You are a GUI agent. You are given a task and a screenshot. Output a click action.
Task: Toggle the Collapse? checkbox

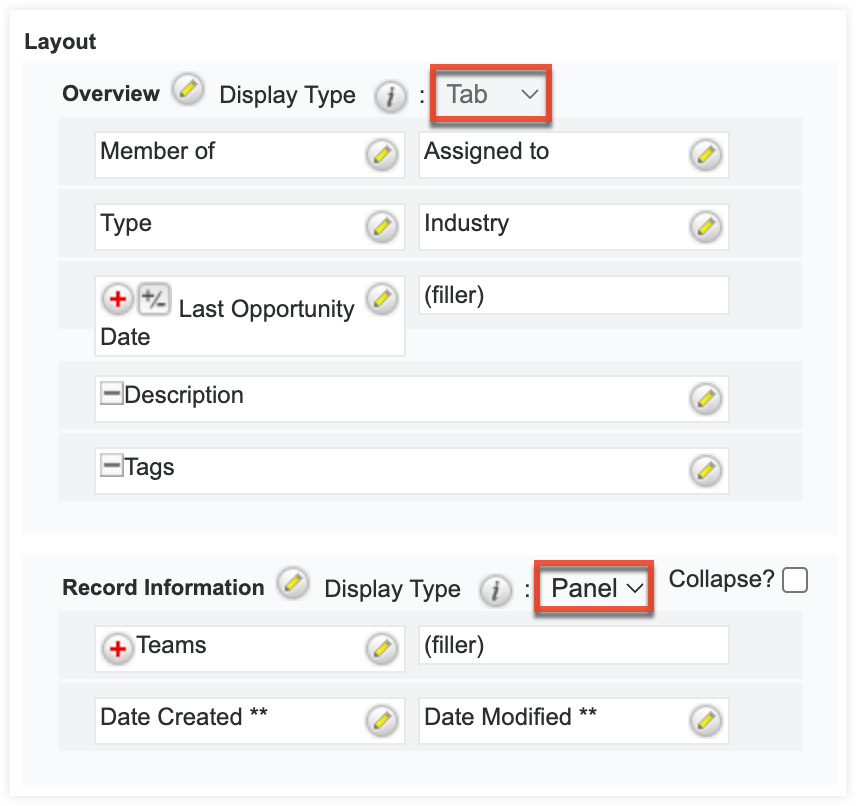point(794,580)
